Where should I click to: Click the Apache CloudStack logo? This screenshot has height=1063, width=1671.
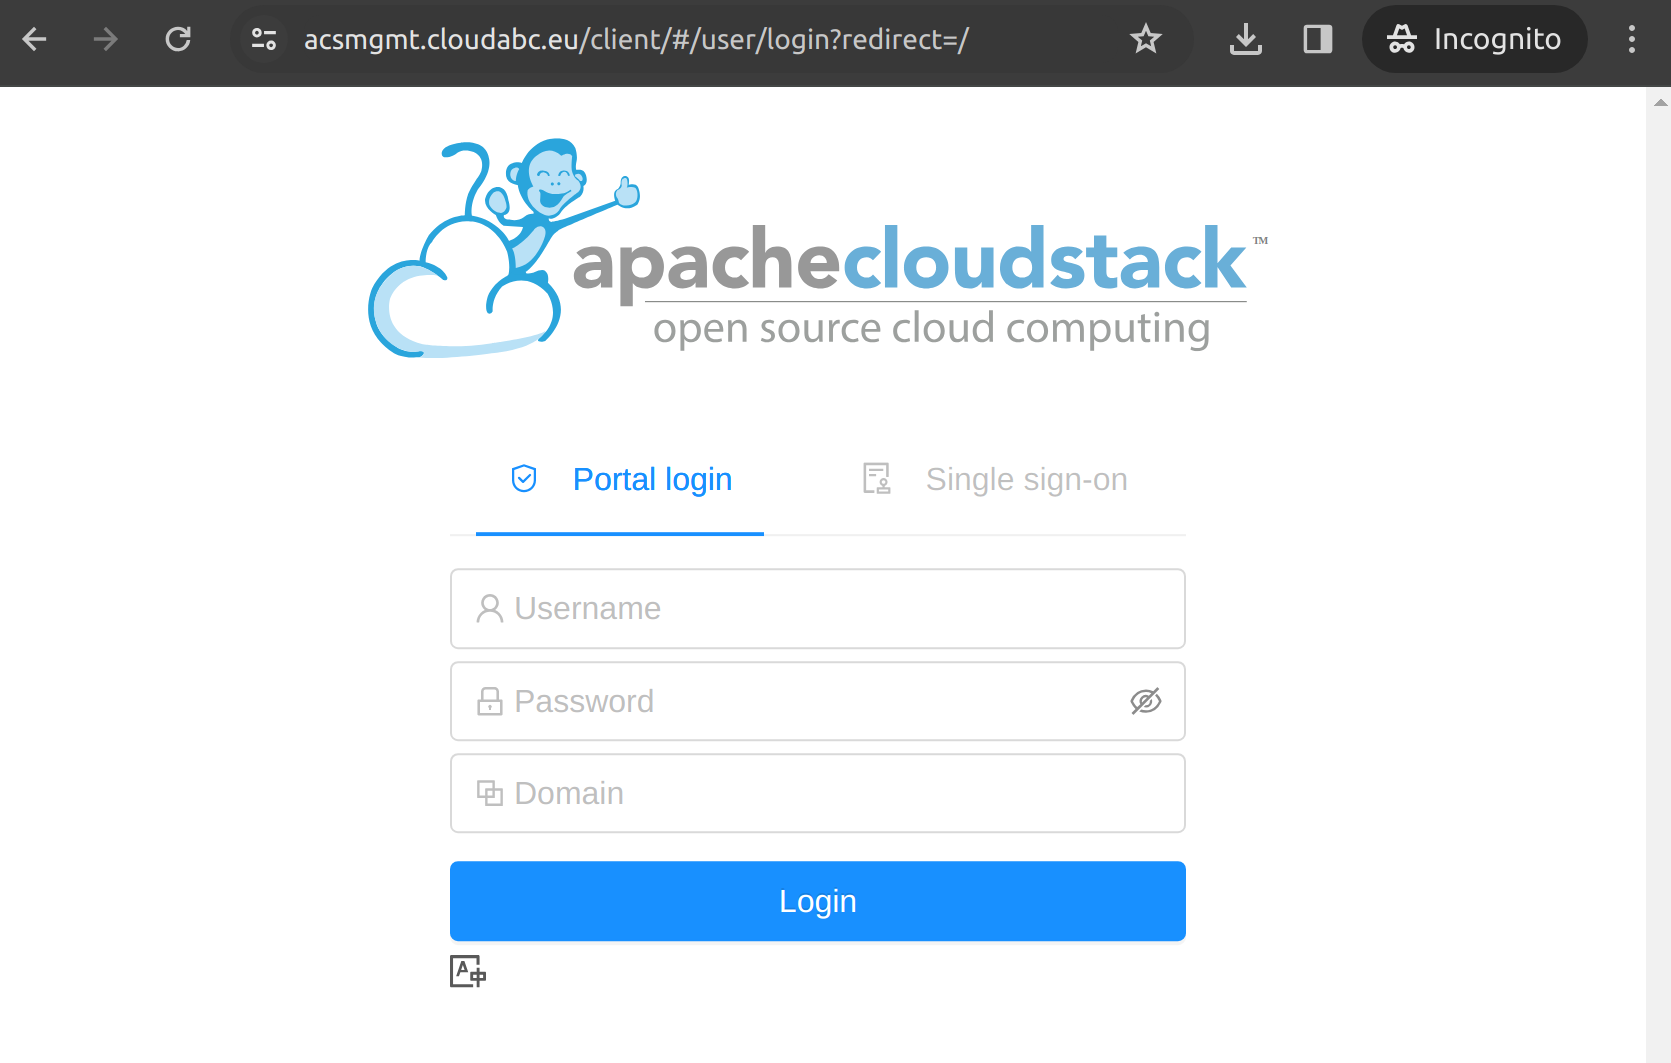[x=818, y=249]
